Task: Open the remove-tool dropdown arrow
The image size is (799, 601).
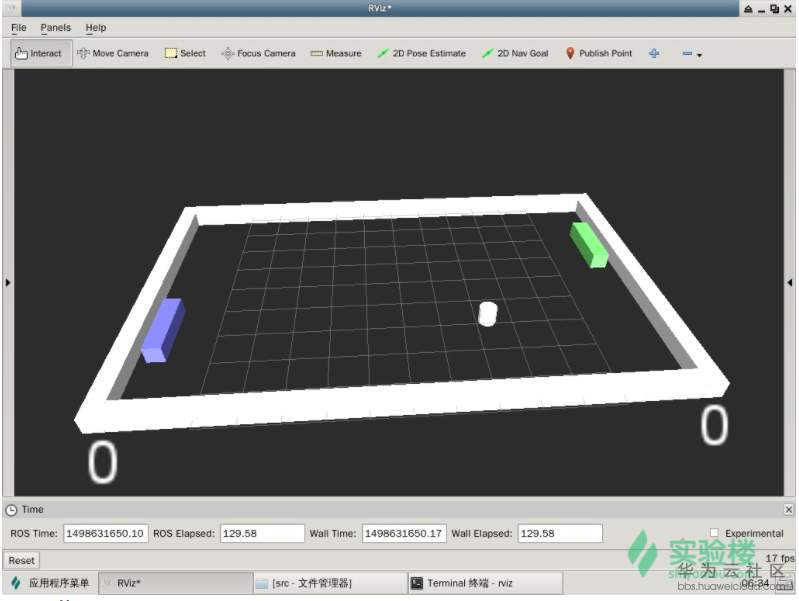Action: tap(699, 55)
